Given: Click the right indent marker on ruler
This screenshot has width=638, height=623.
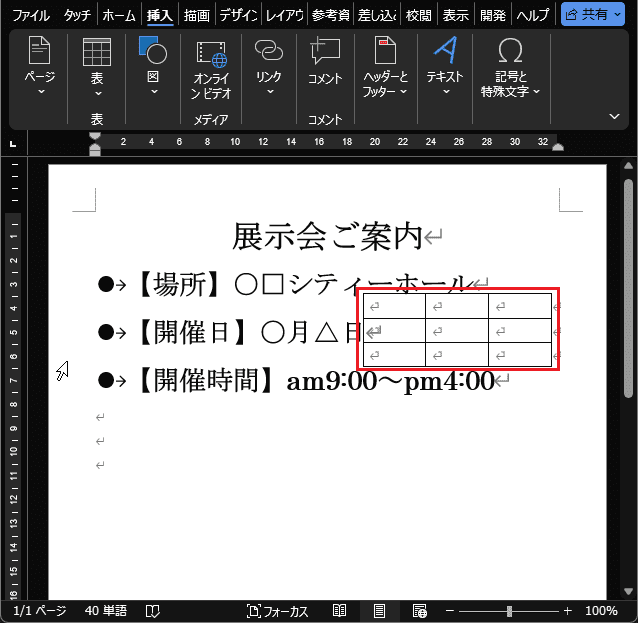Looking at the screenshot, I should [x=558, y=147].
